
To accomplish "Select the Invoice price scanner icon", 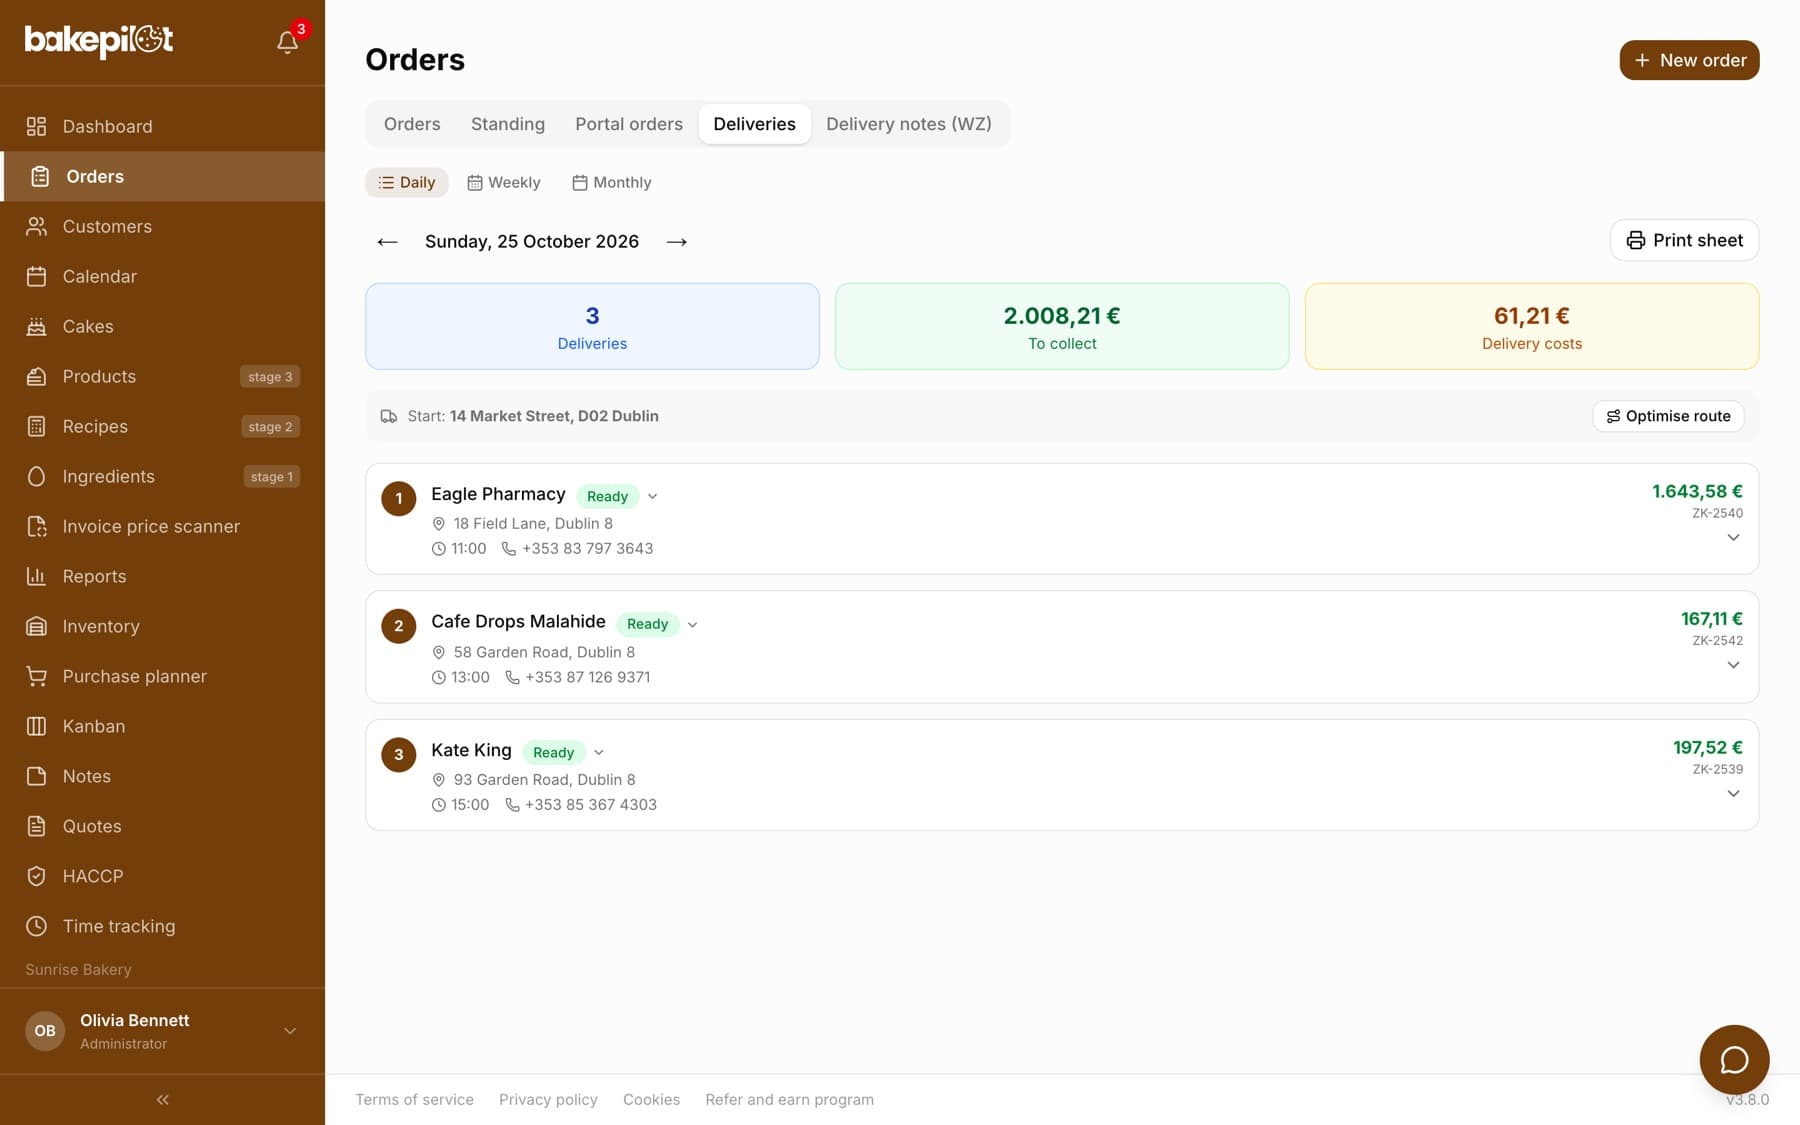I will coord(36,526).
